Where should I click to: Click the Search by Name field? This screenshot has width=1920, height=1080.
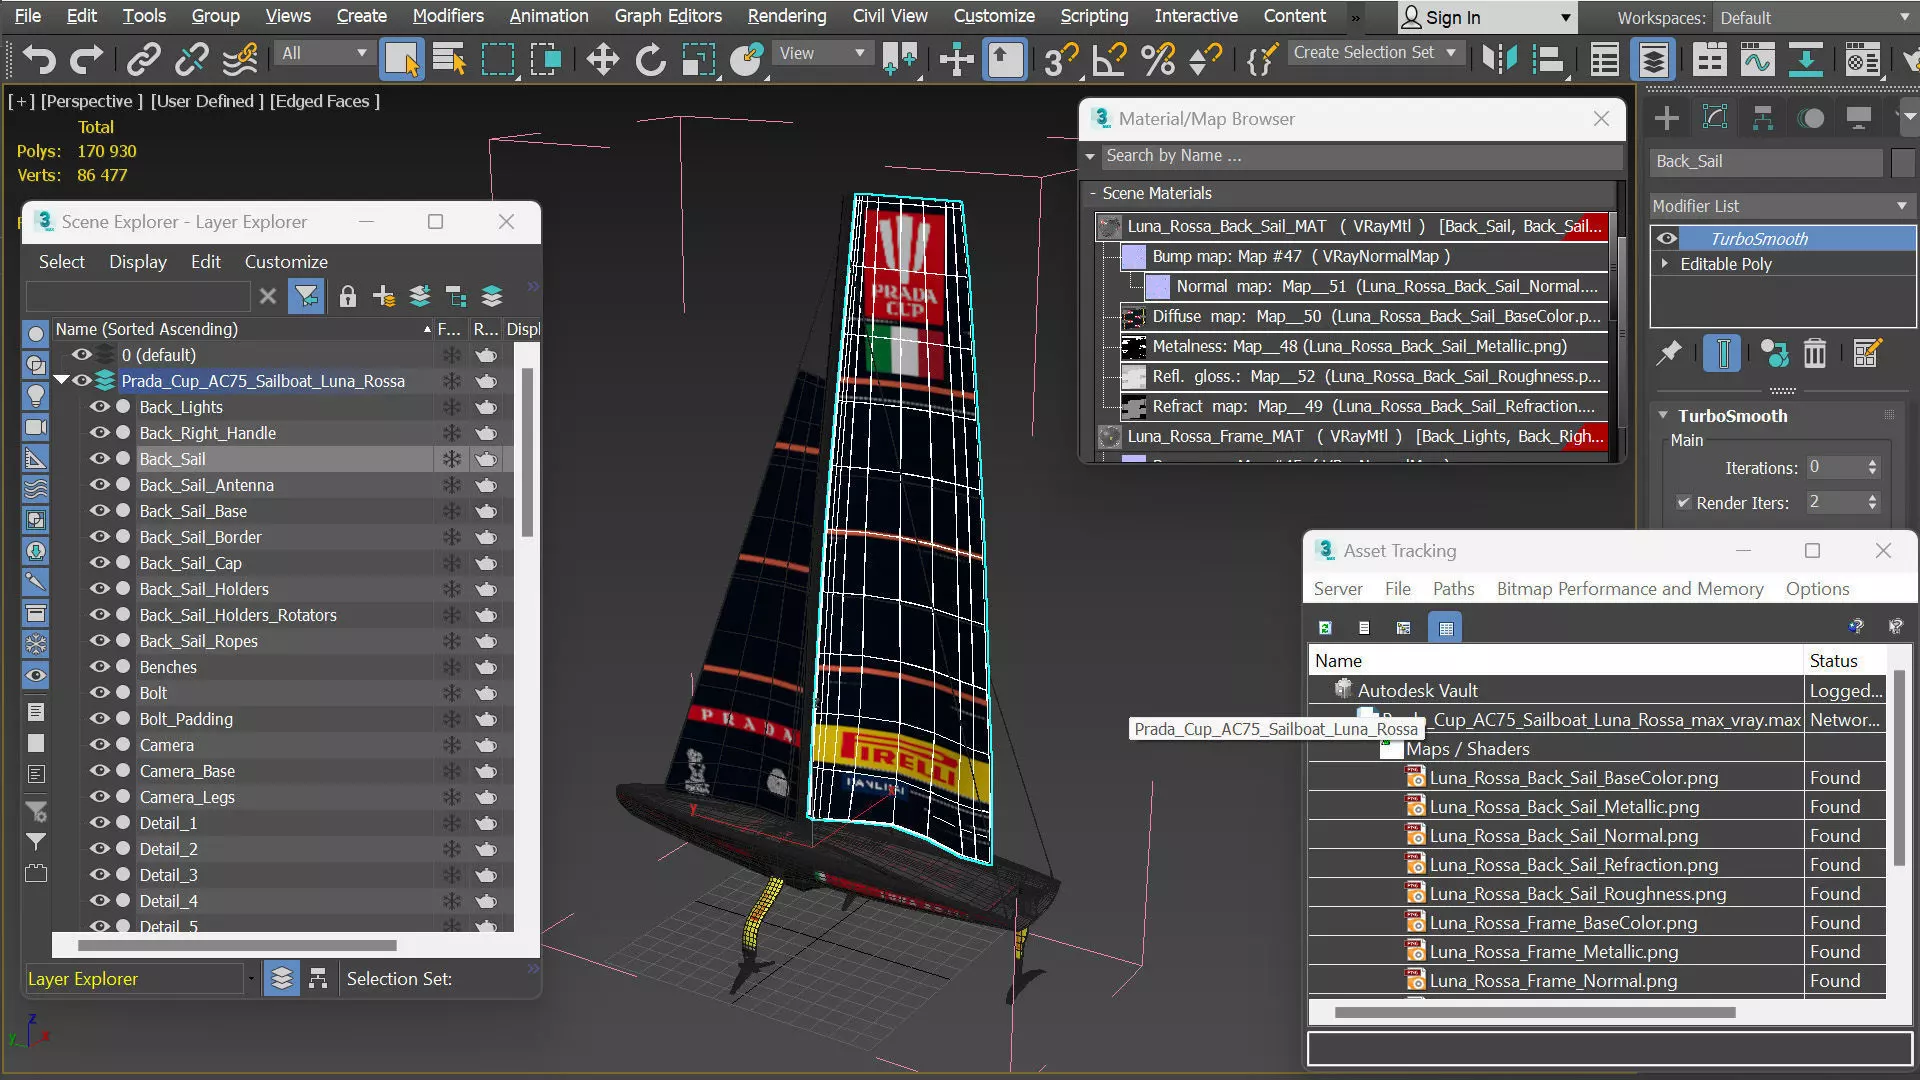1360,156
